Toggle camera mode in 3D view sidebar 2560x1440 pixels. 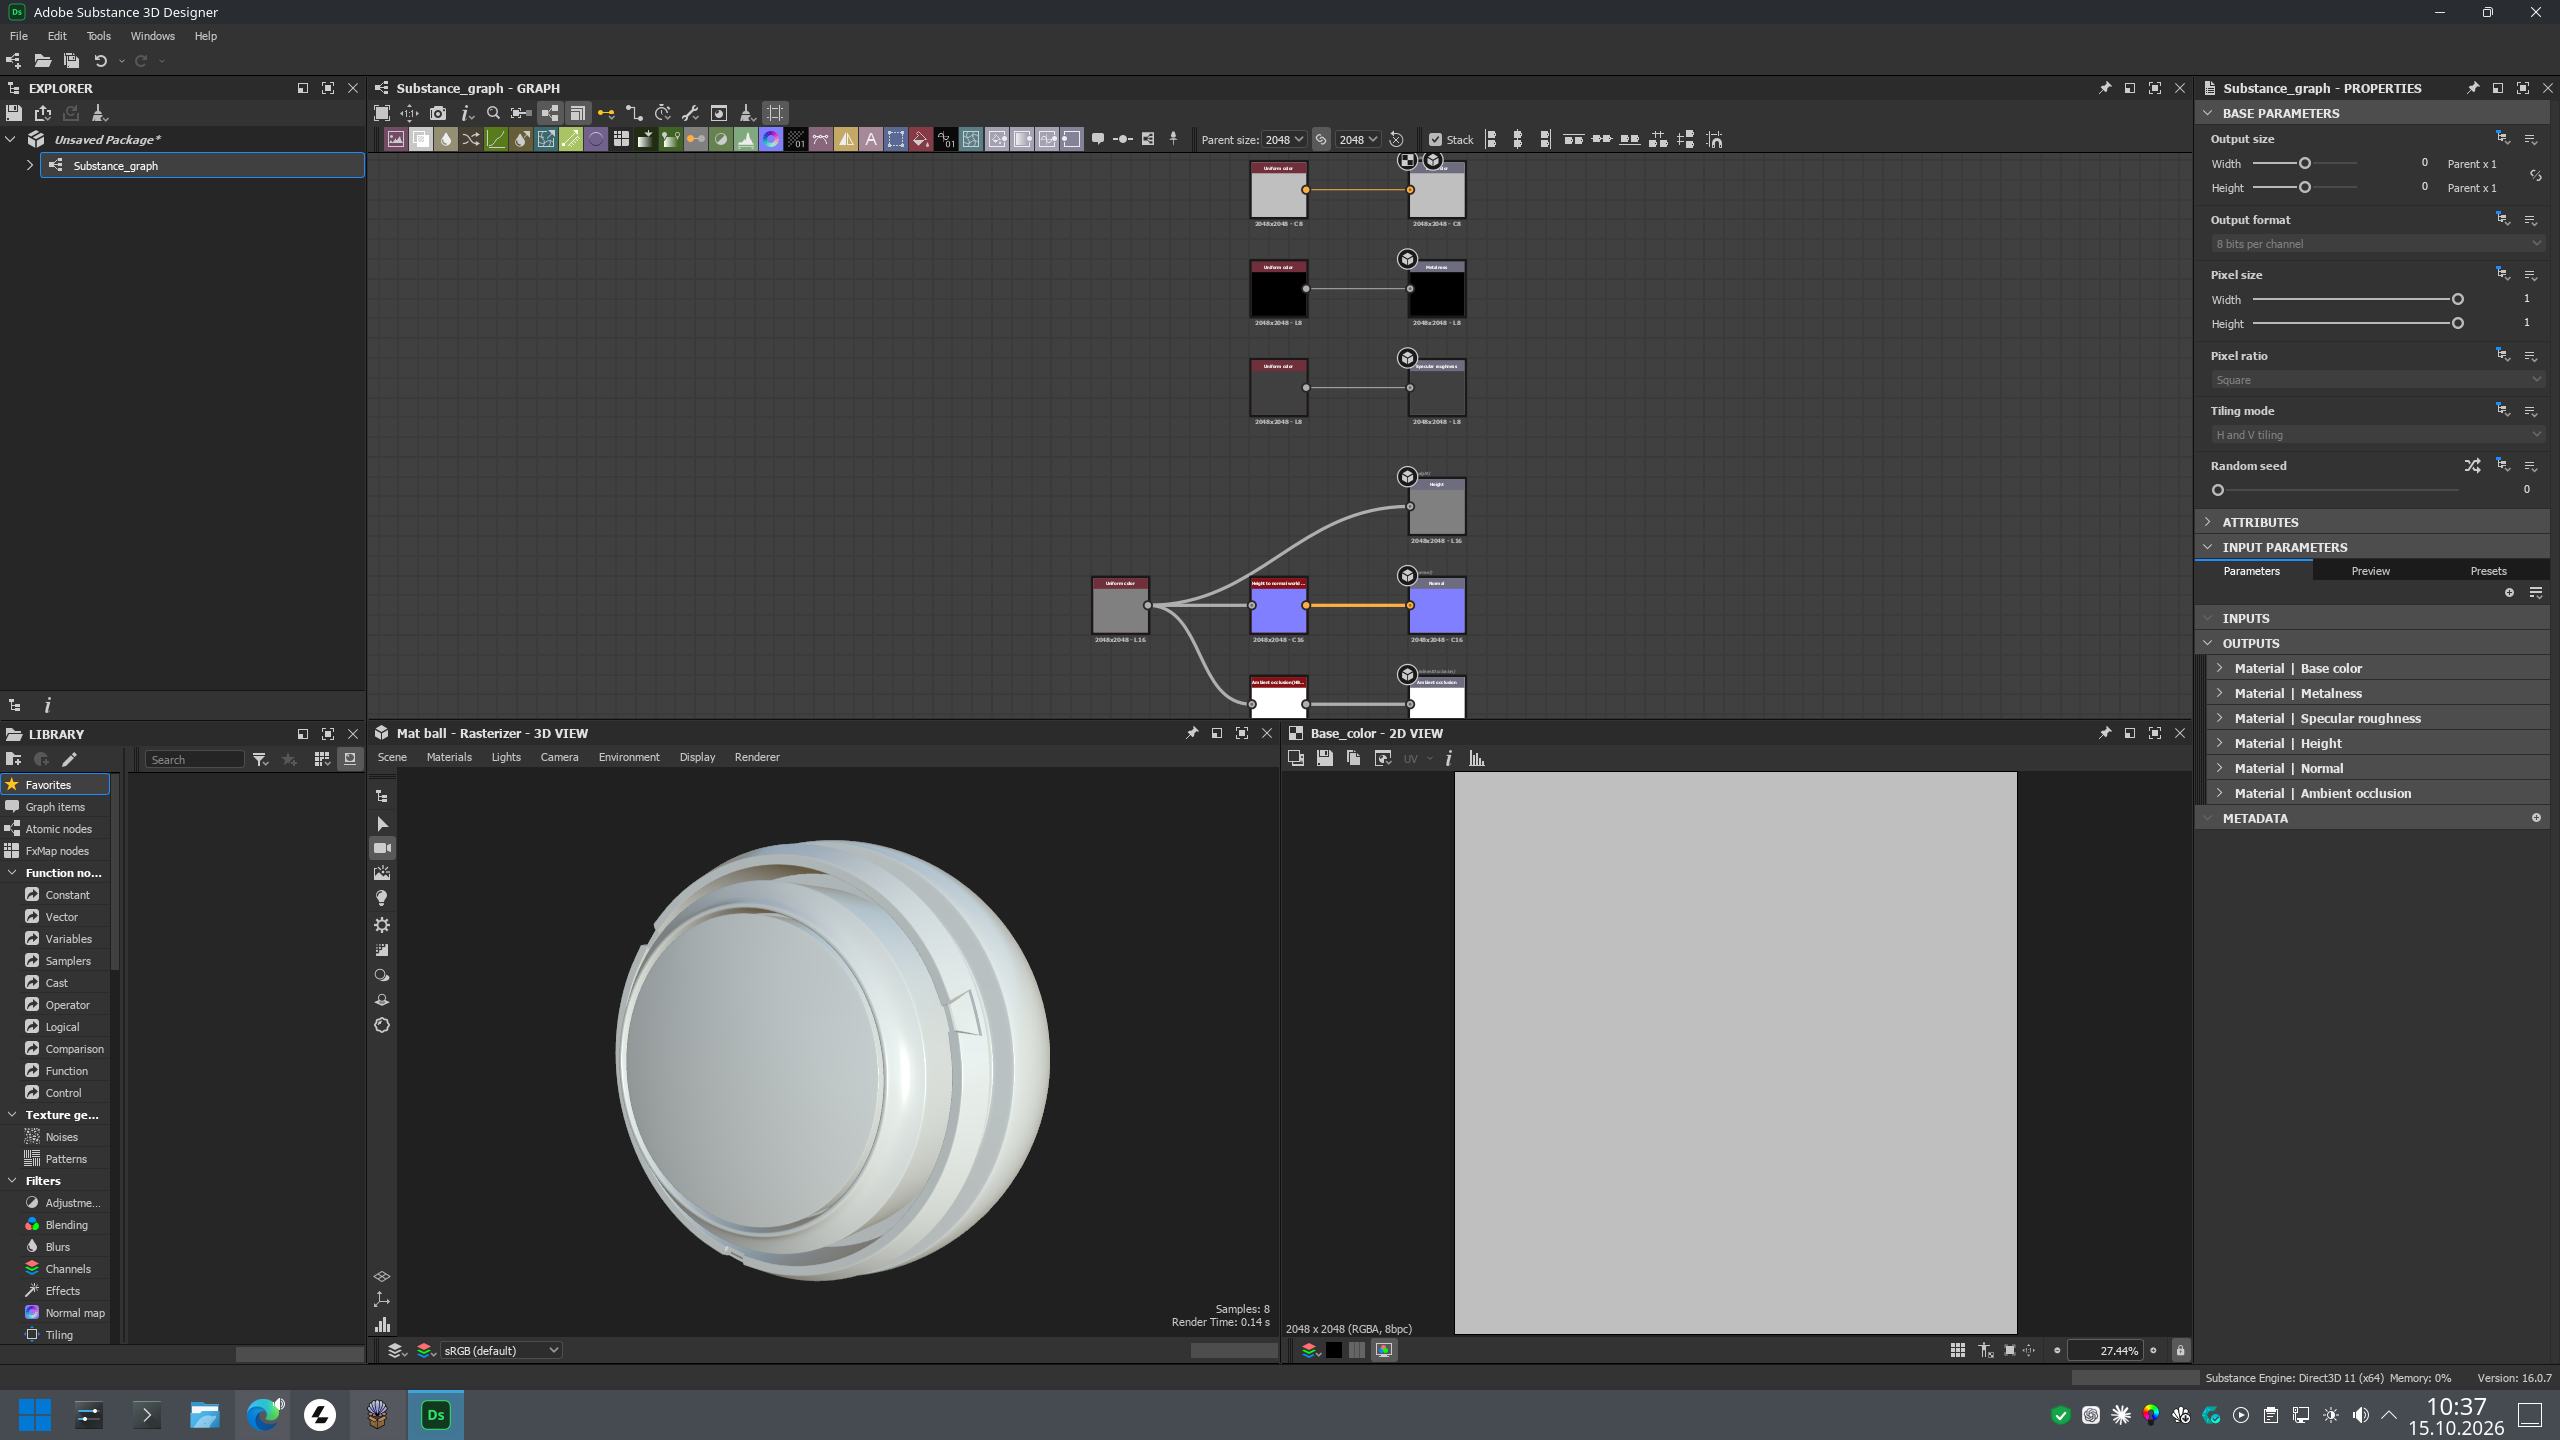[382, 848]
